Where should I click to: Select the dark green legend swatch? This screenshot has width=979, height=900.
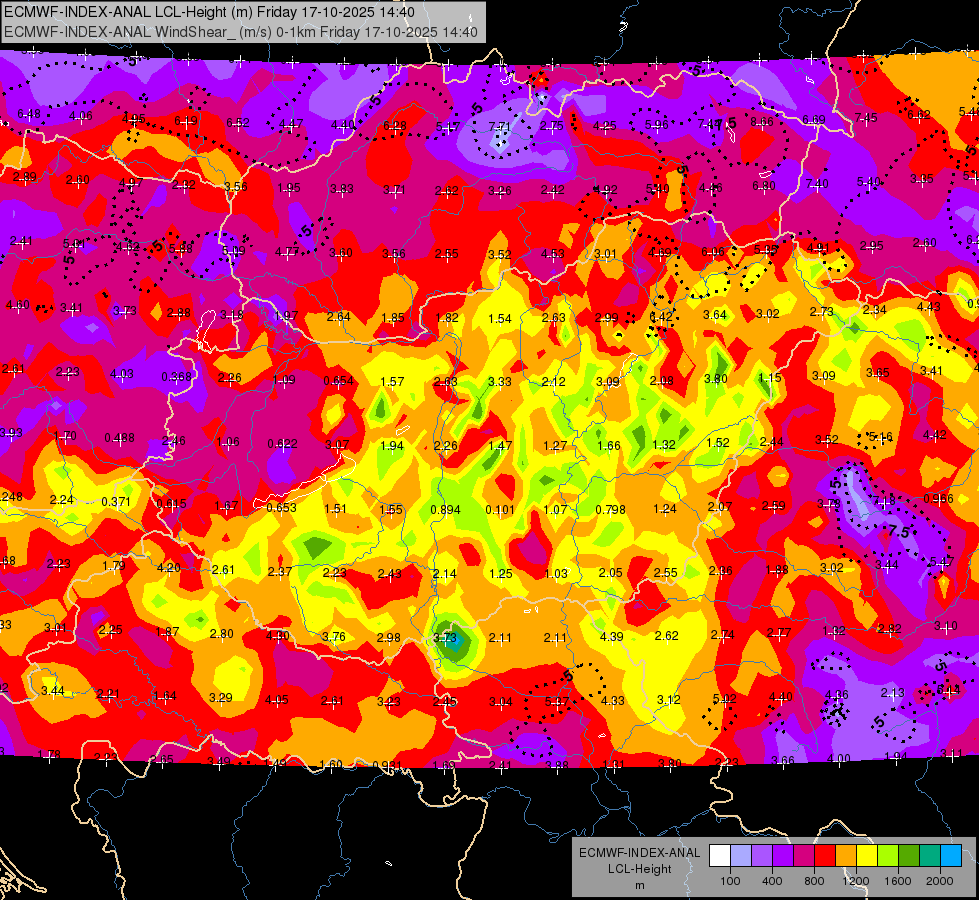point(908,856)
